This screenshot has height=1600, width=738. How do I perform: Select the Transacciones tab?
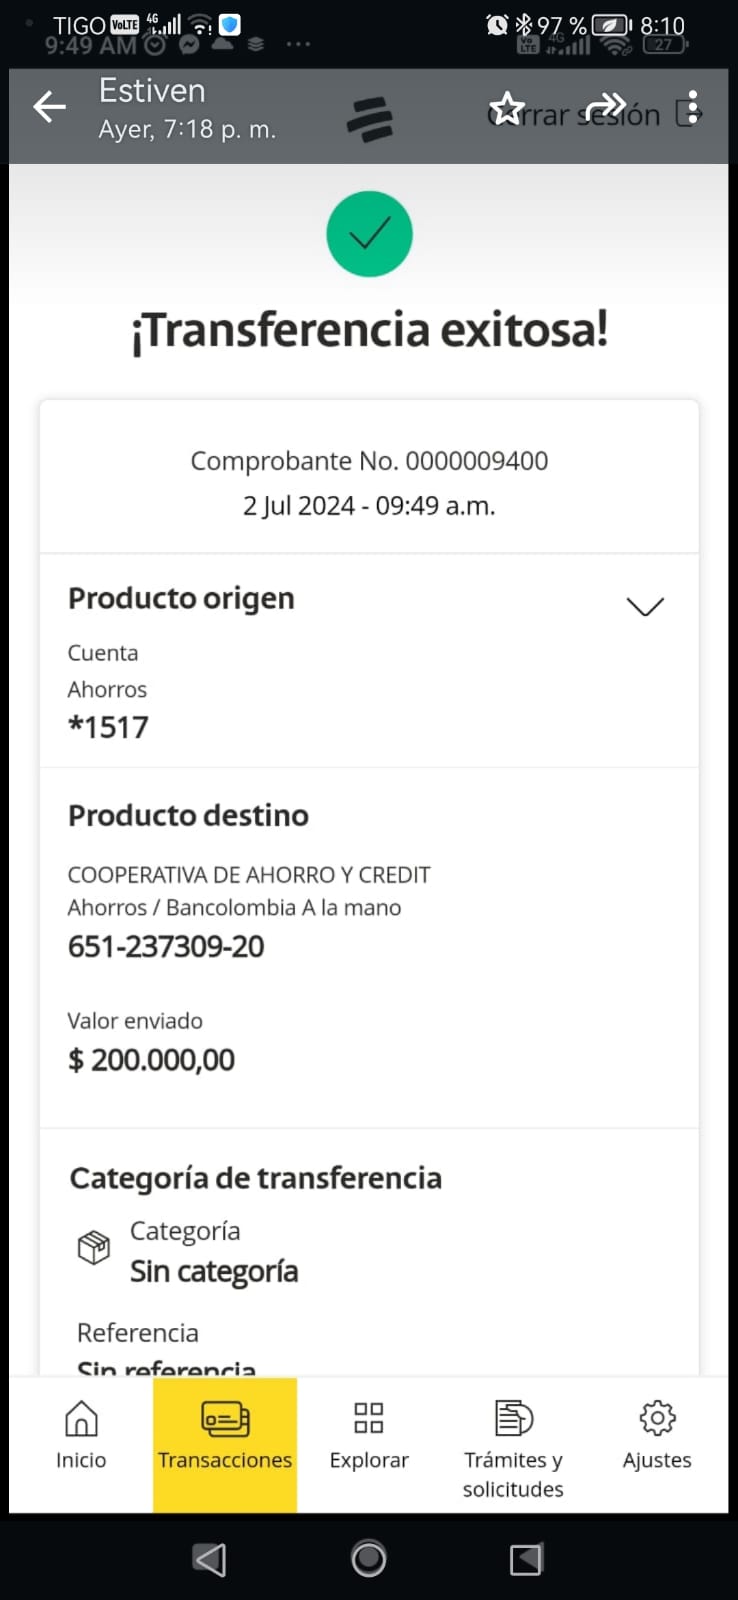pos(225,1436)
